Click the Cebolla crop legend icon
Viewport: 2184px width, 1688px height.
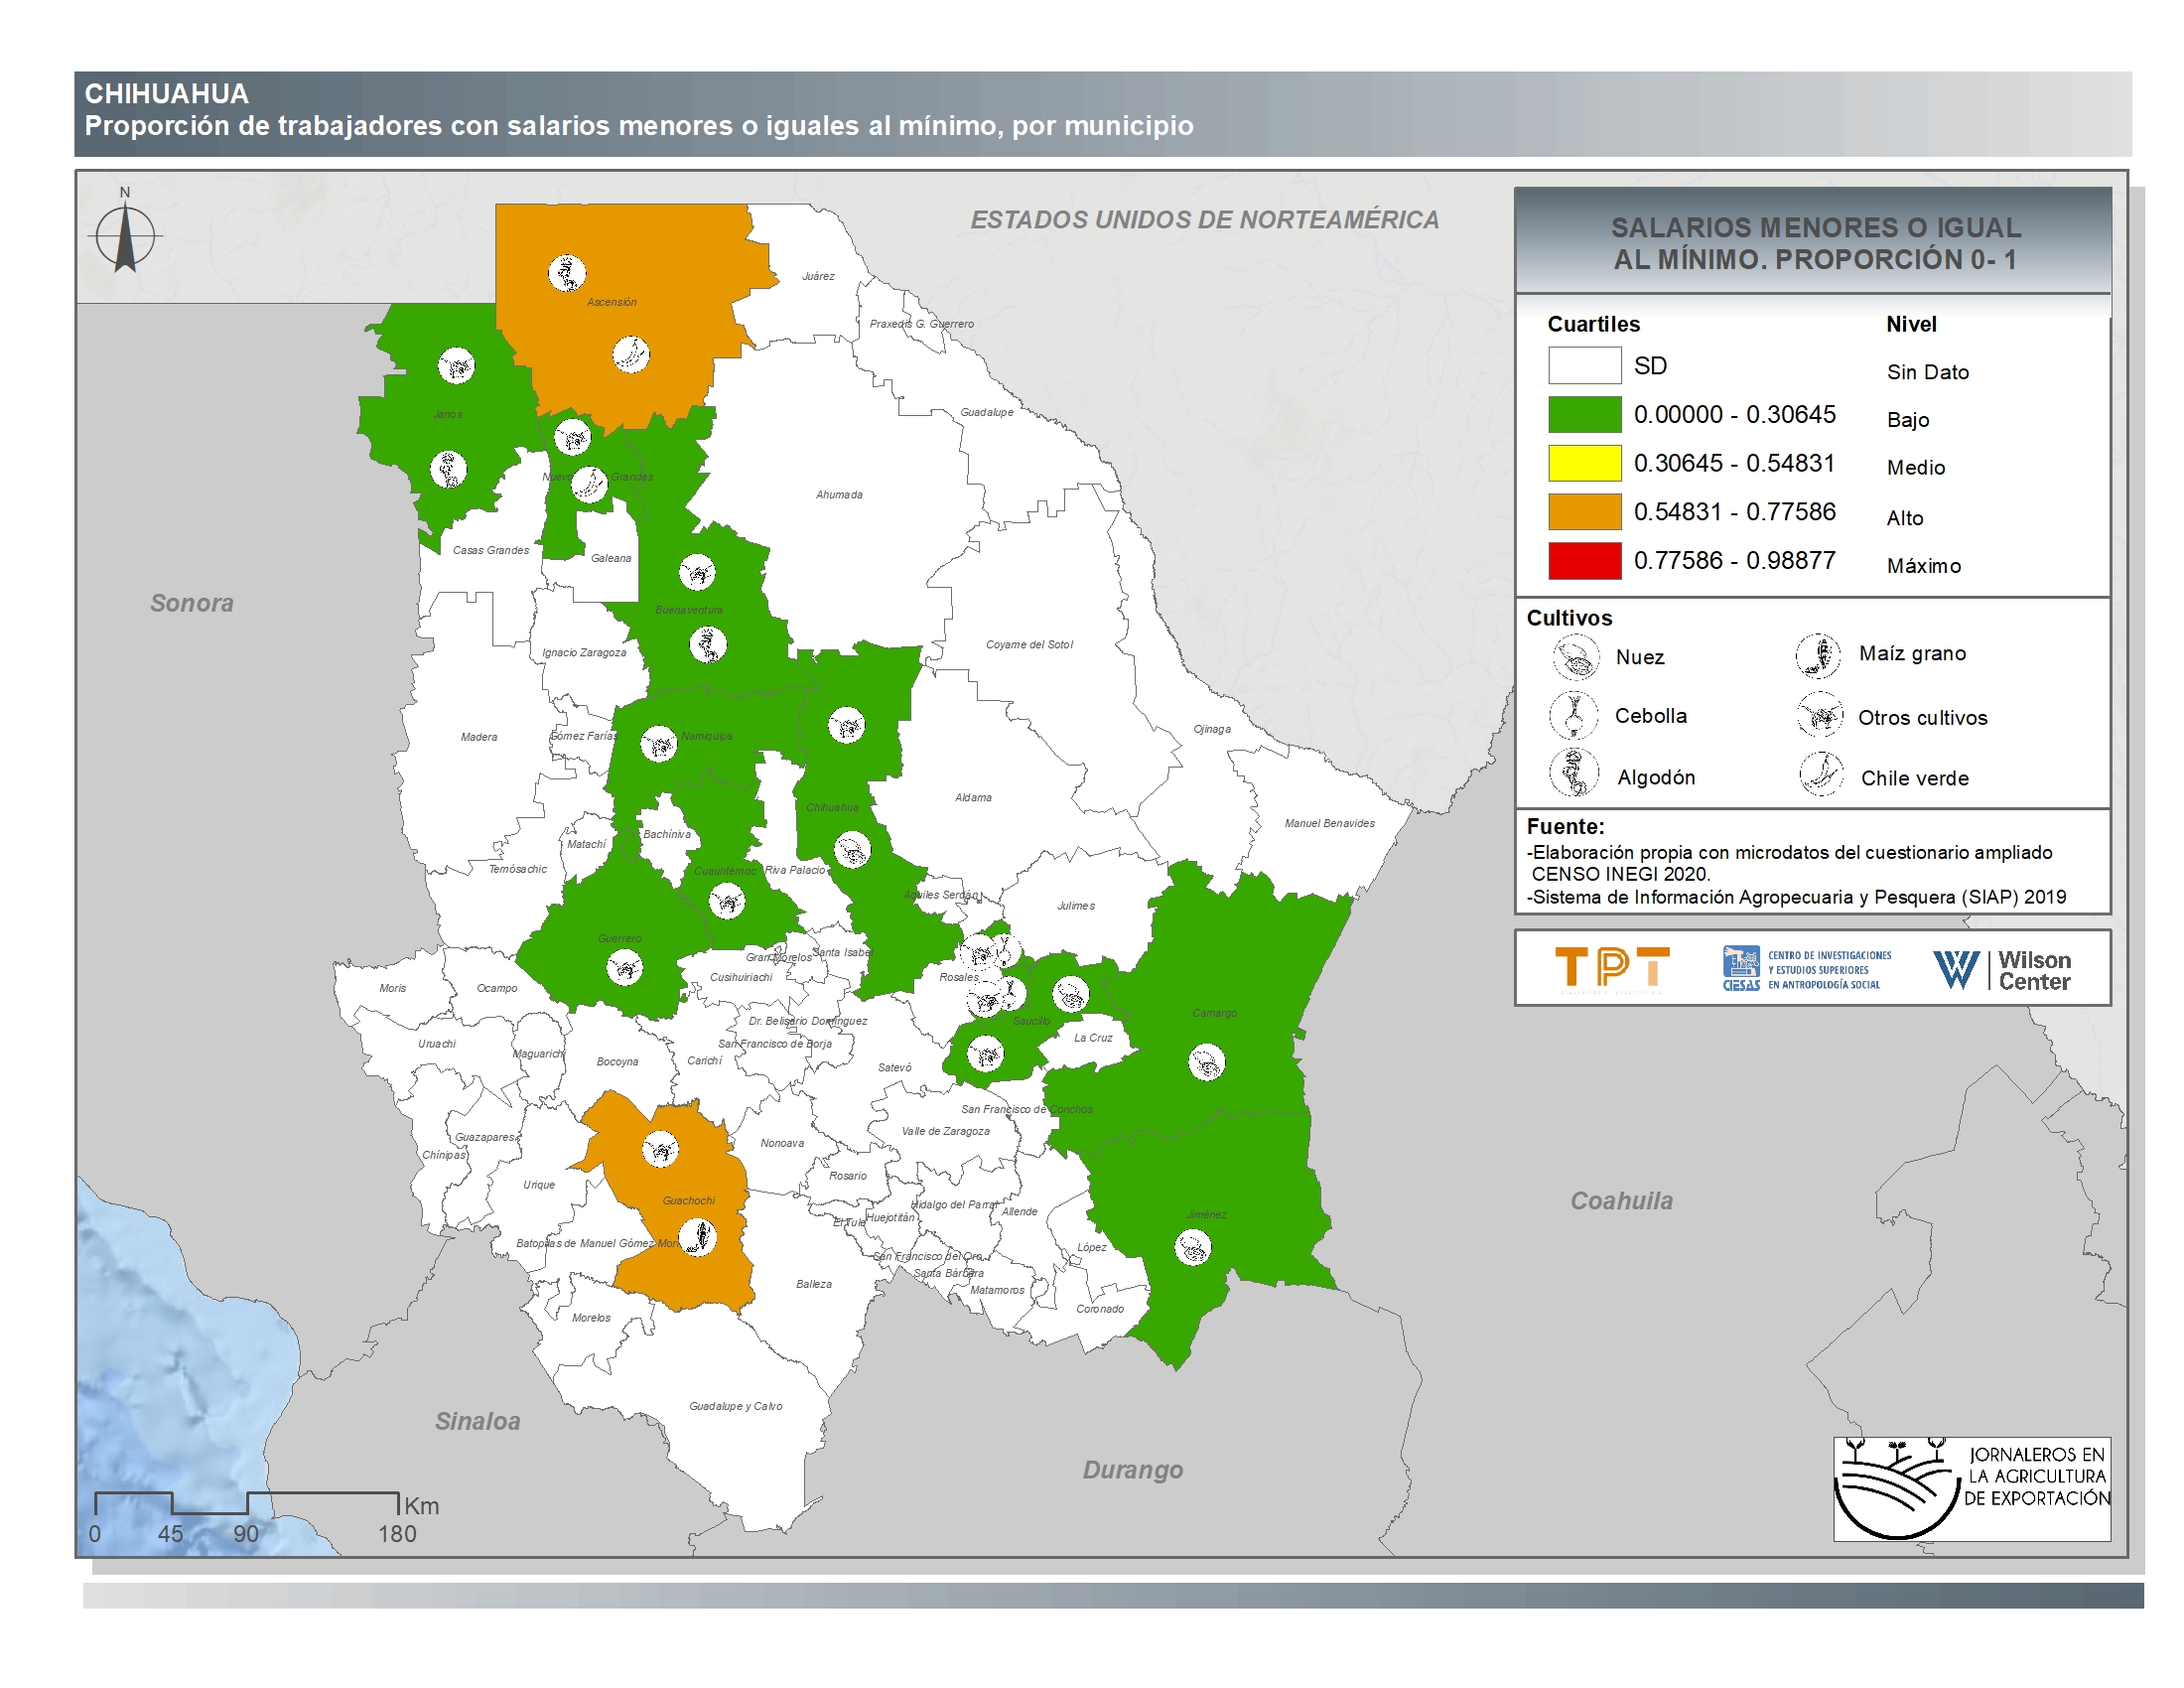point(1574,715)
